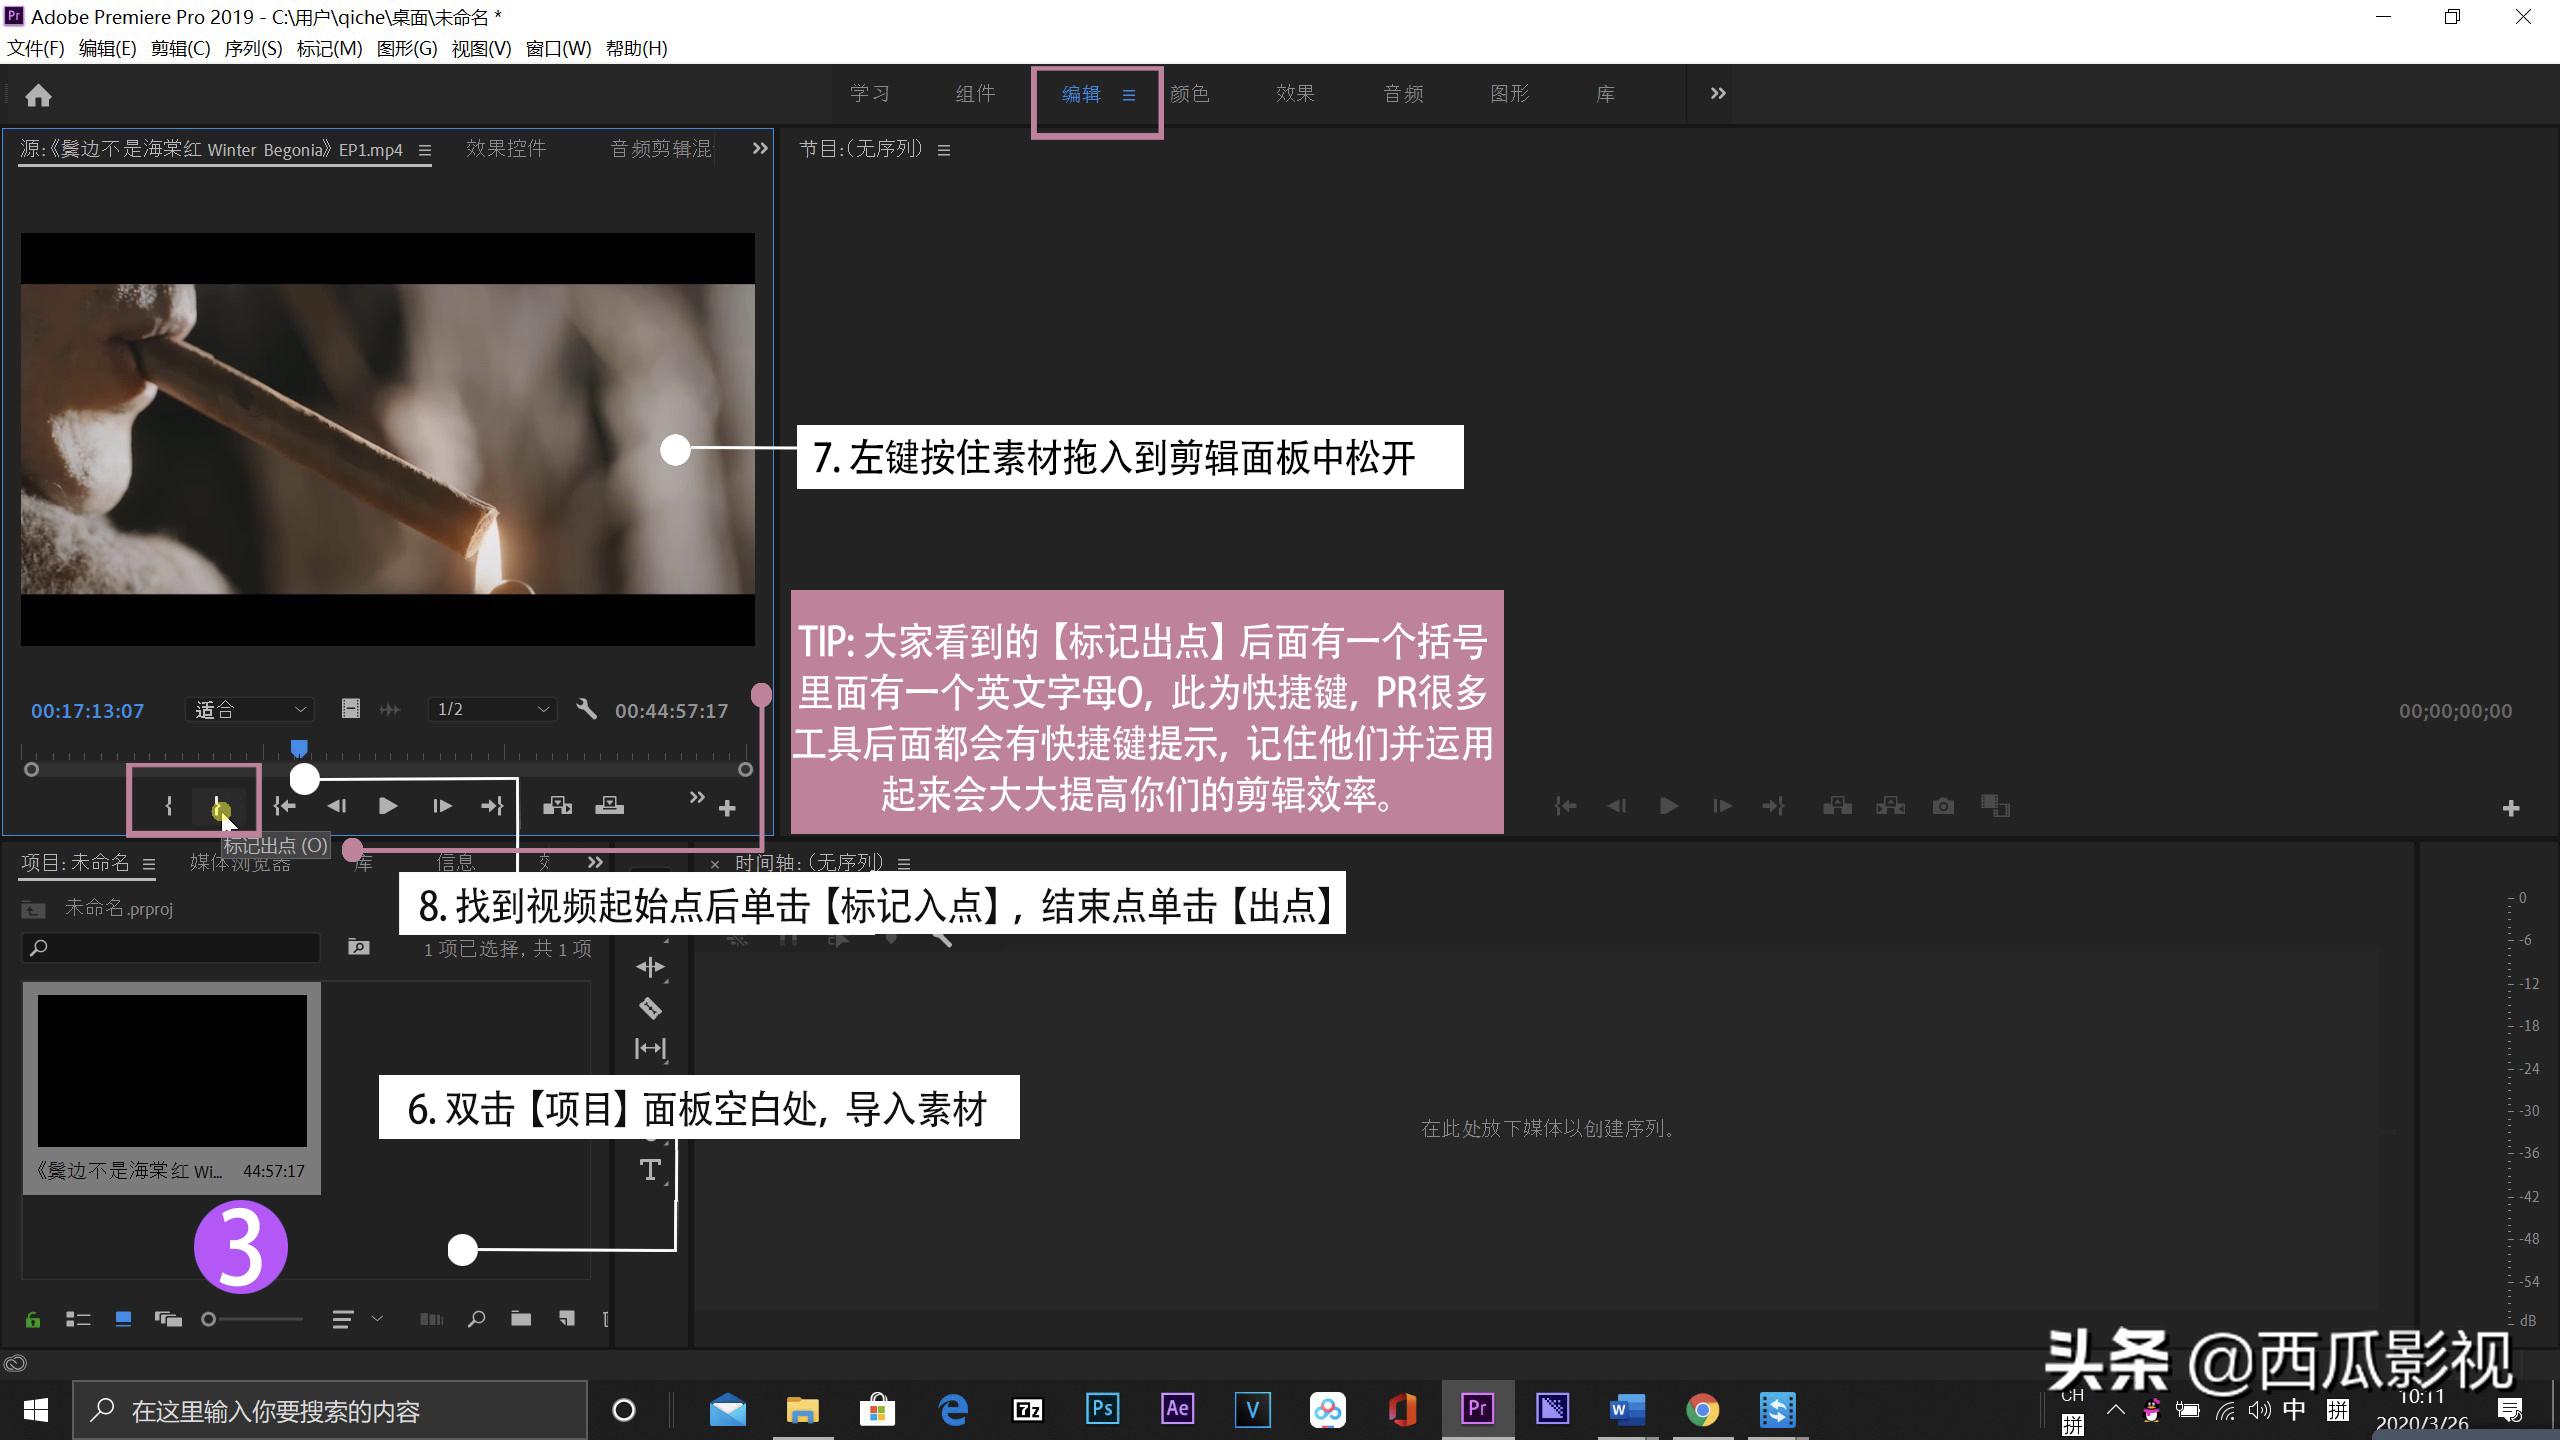2560x1440 pixels.
Task: Switch to the 颜色 workspace tab
Action: coord(1190,93)
